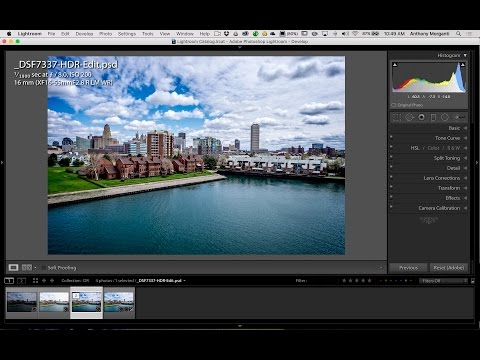Select the Crop Overlay tool icon

pos(397,117)
